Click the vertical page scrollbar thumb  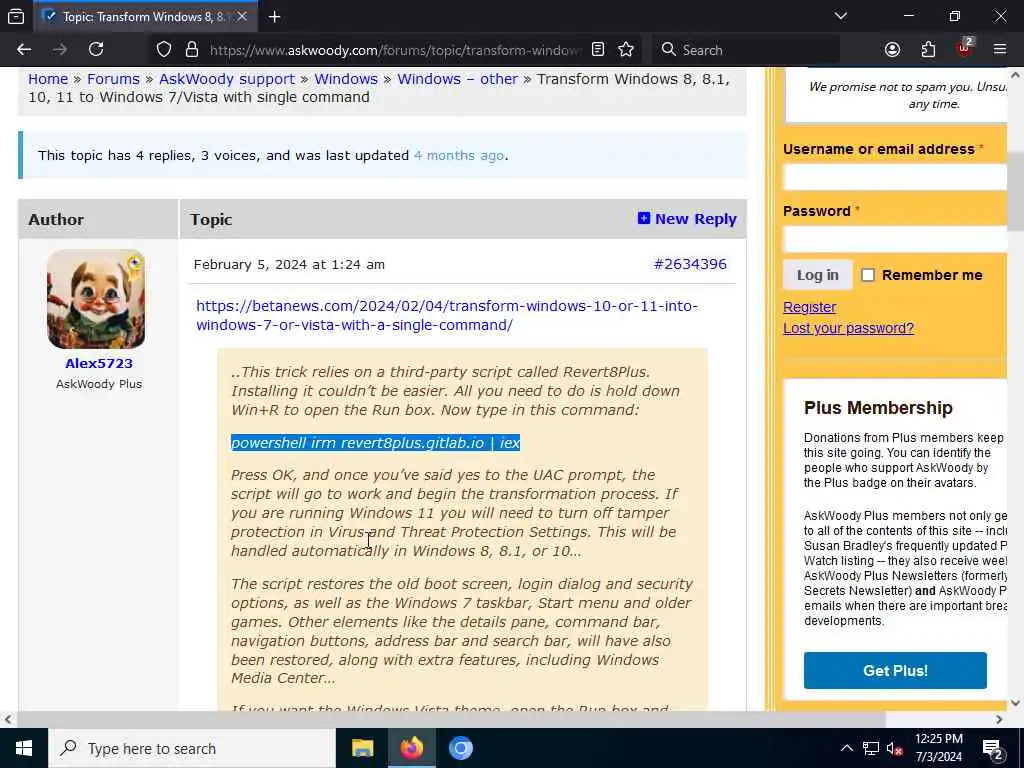(1016, 191)
